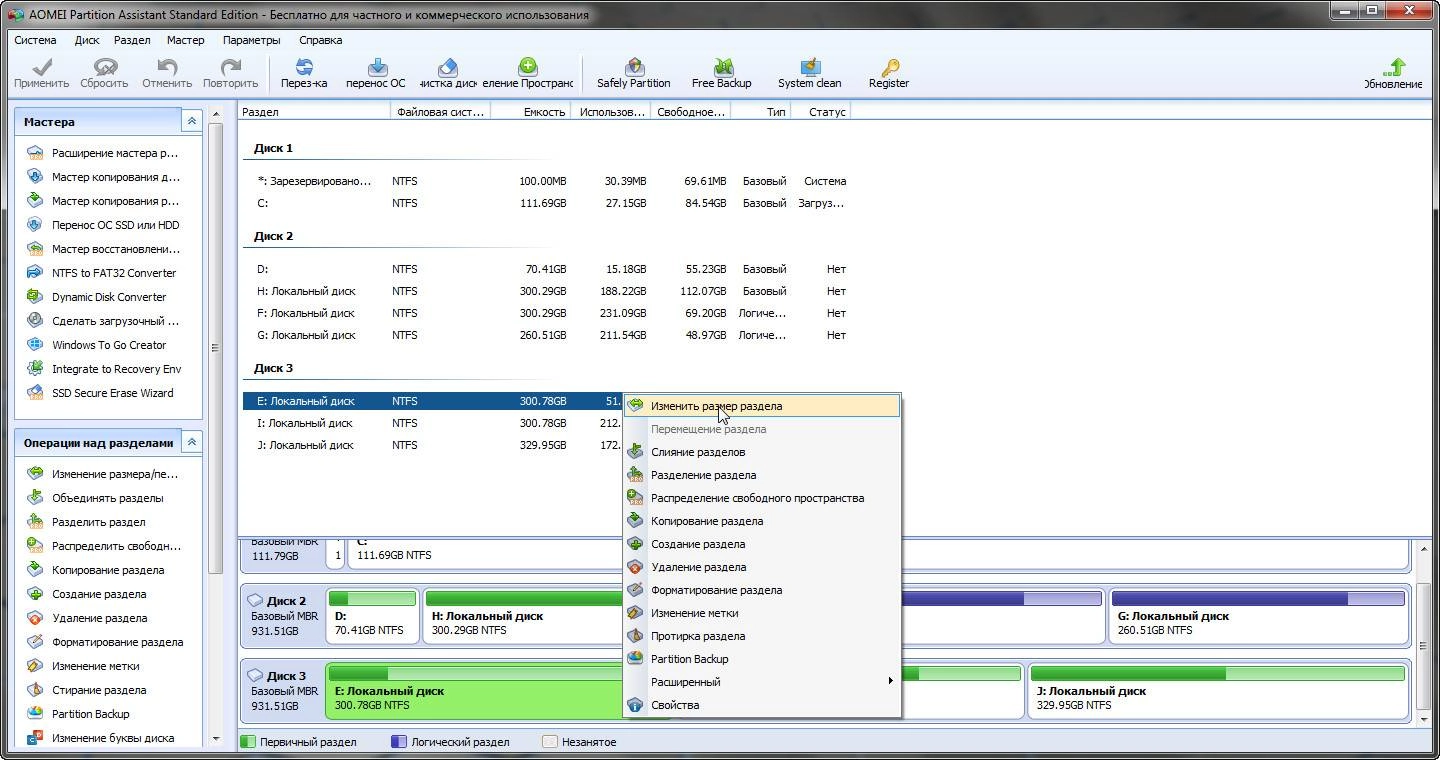Open the Раздел menu
This screenshot has width=1440, height=760.
pyautogui.click(x=132, y=40)
